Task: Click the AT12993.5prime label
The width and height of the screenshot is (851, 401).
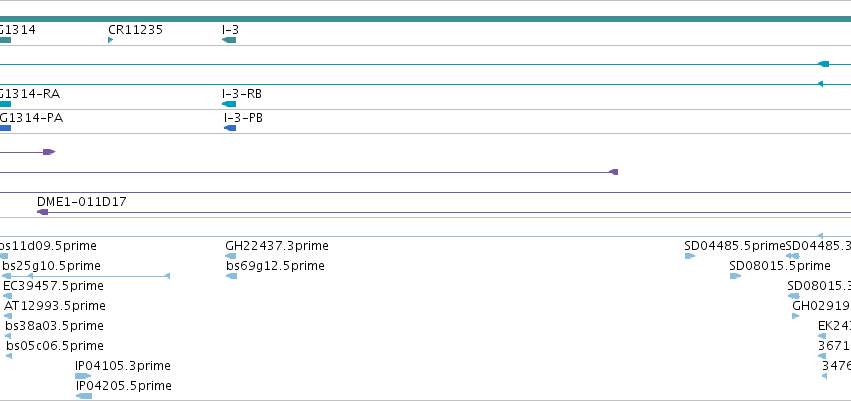Action: click(55, 306)
